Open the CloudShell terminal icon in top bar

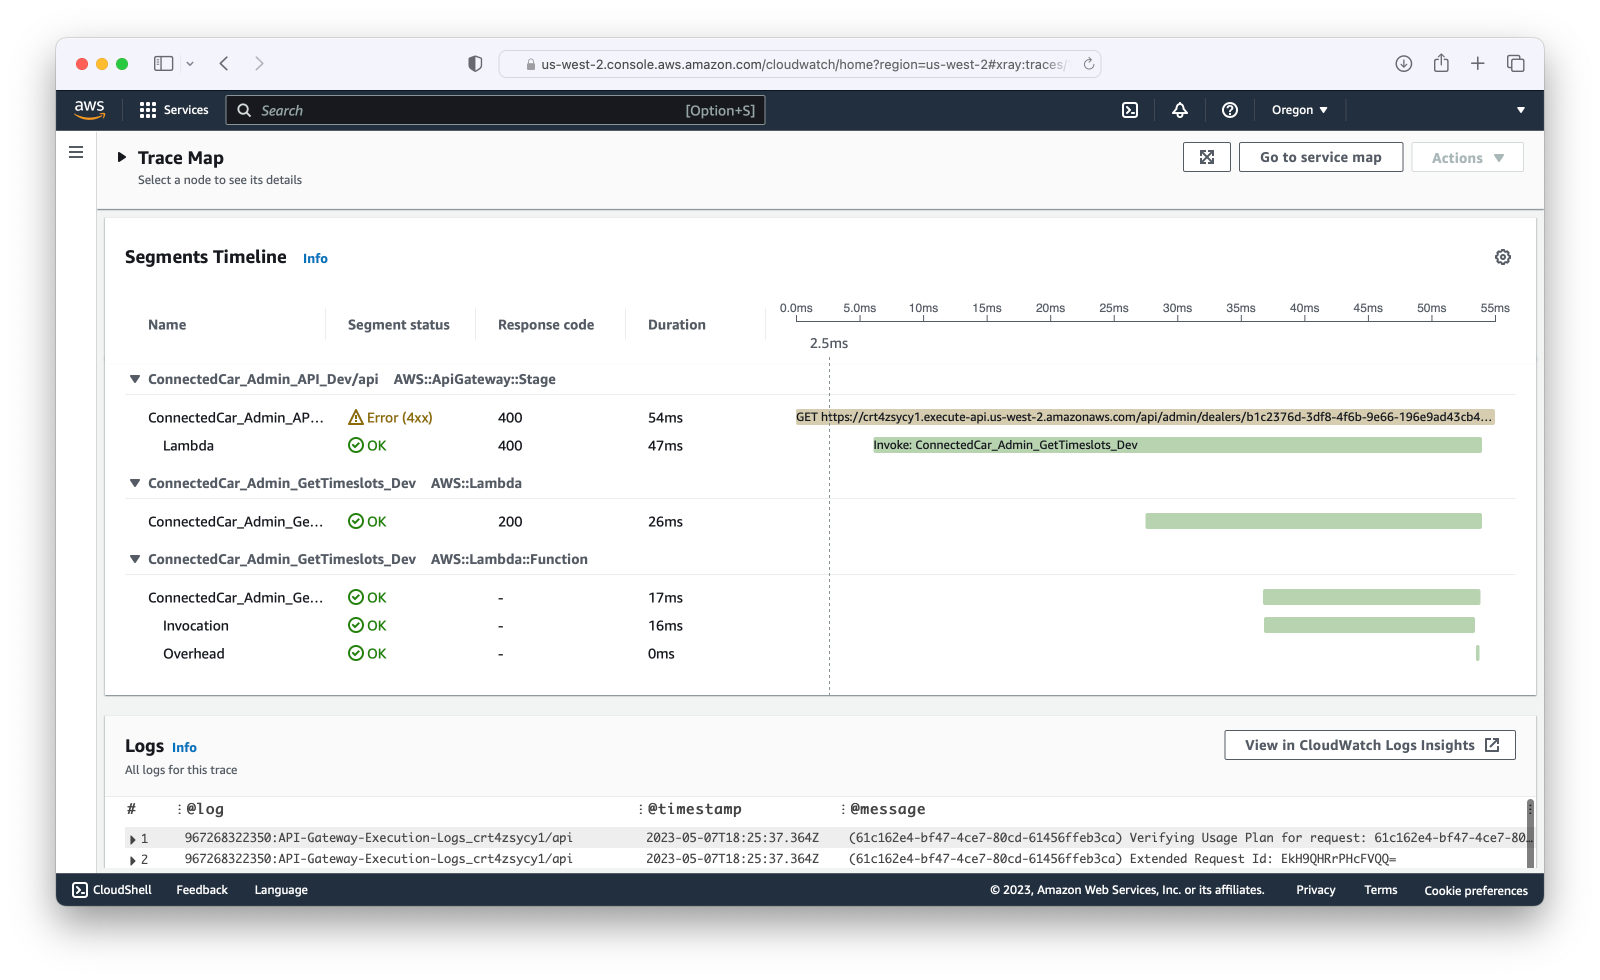(1130, 110)
